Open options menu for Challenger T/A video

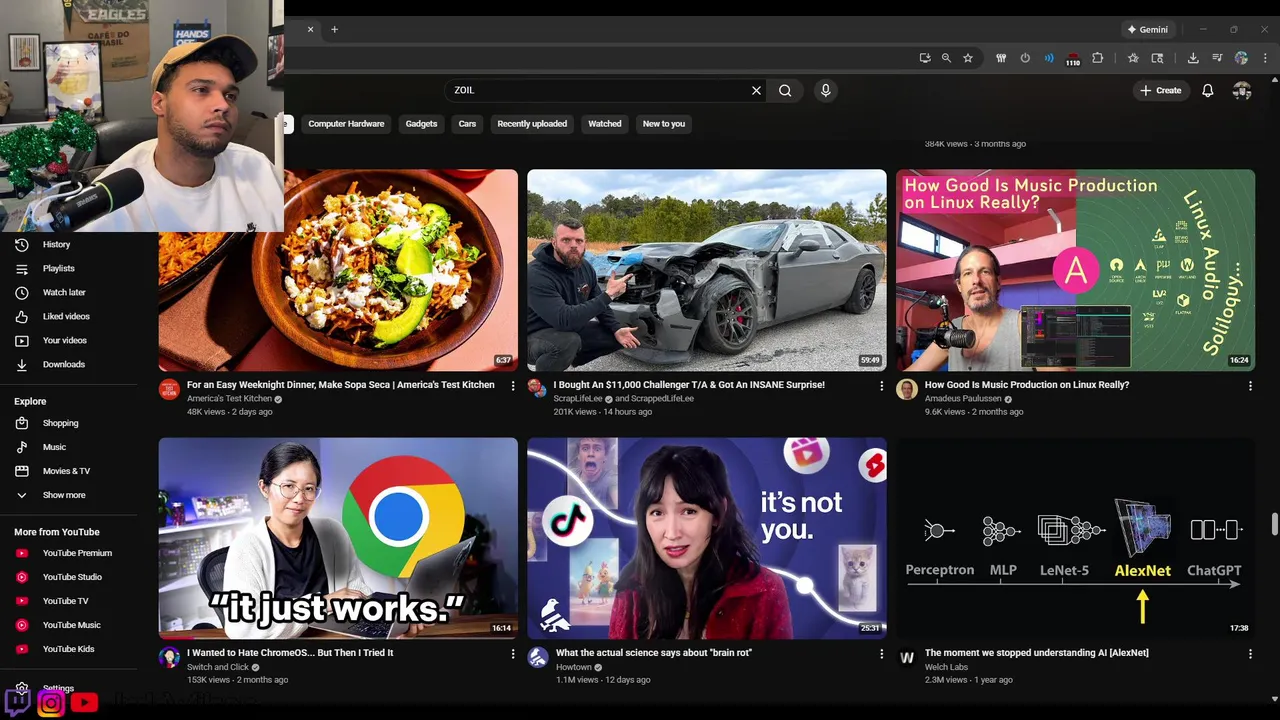point(881,386)
